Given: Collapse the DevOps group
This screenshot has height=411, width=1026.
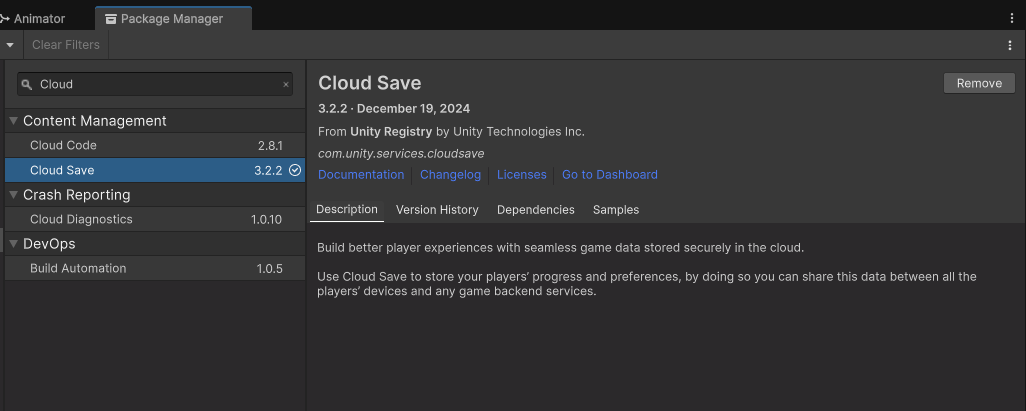Looking at the screenshot, I should coord(14,244).
